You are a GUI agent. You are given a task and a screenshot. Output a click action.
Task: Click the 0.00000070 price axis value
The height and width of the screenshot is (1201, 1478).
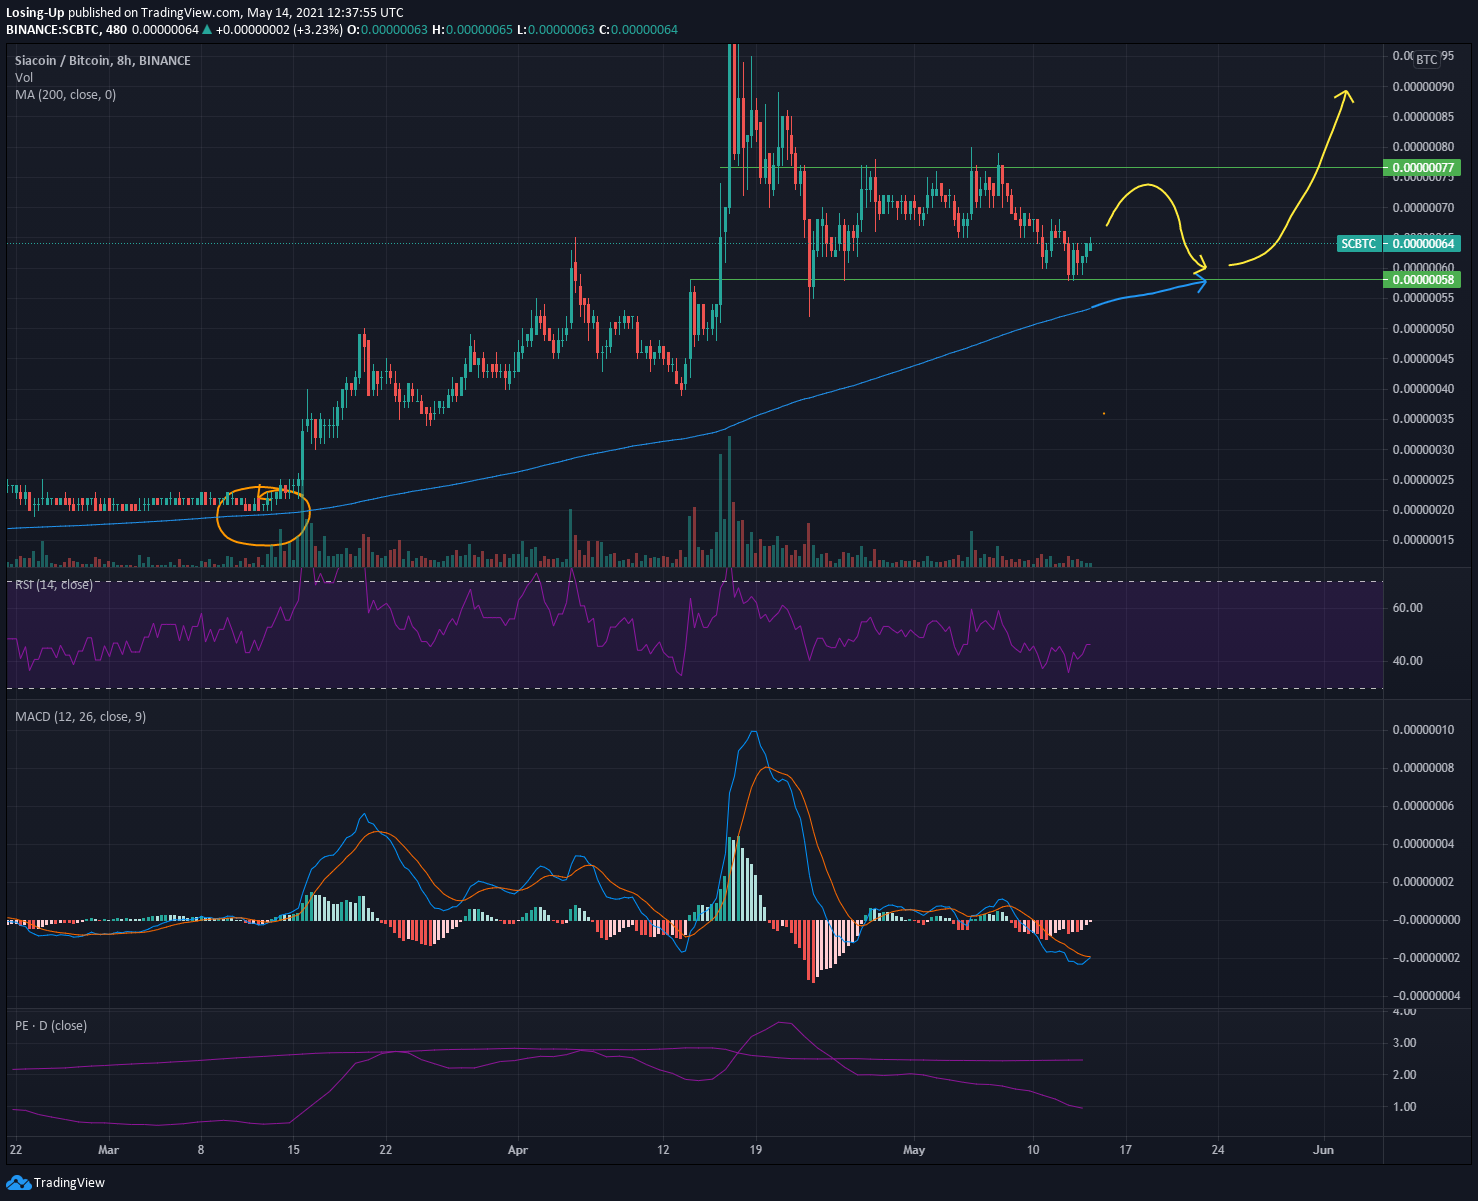tap(1423, 208)
